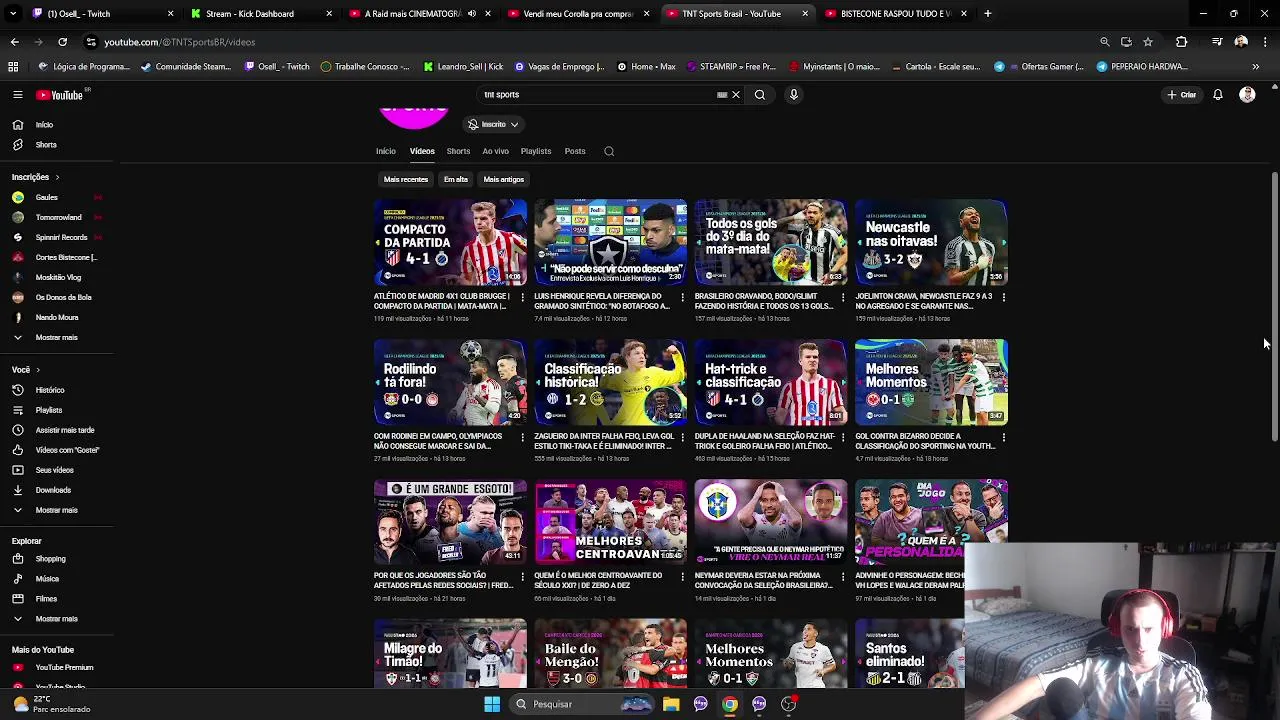
Task: Open the Newcastle nas oitavas video thumbnail
Action: (931, 242)
